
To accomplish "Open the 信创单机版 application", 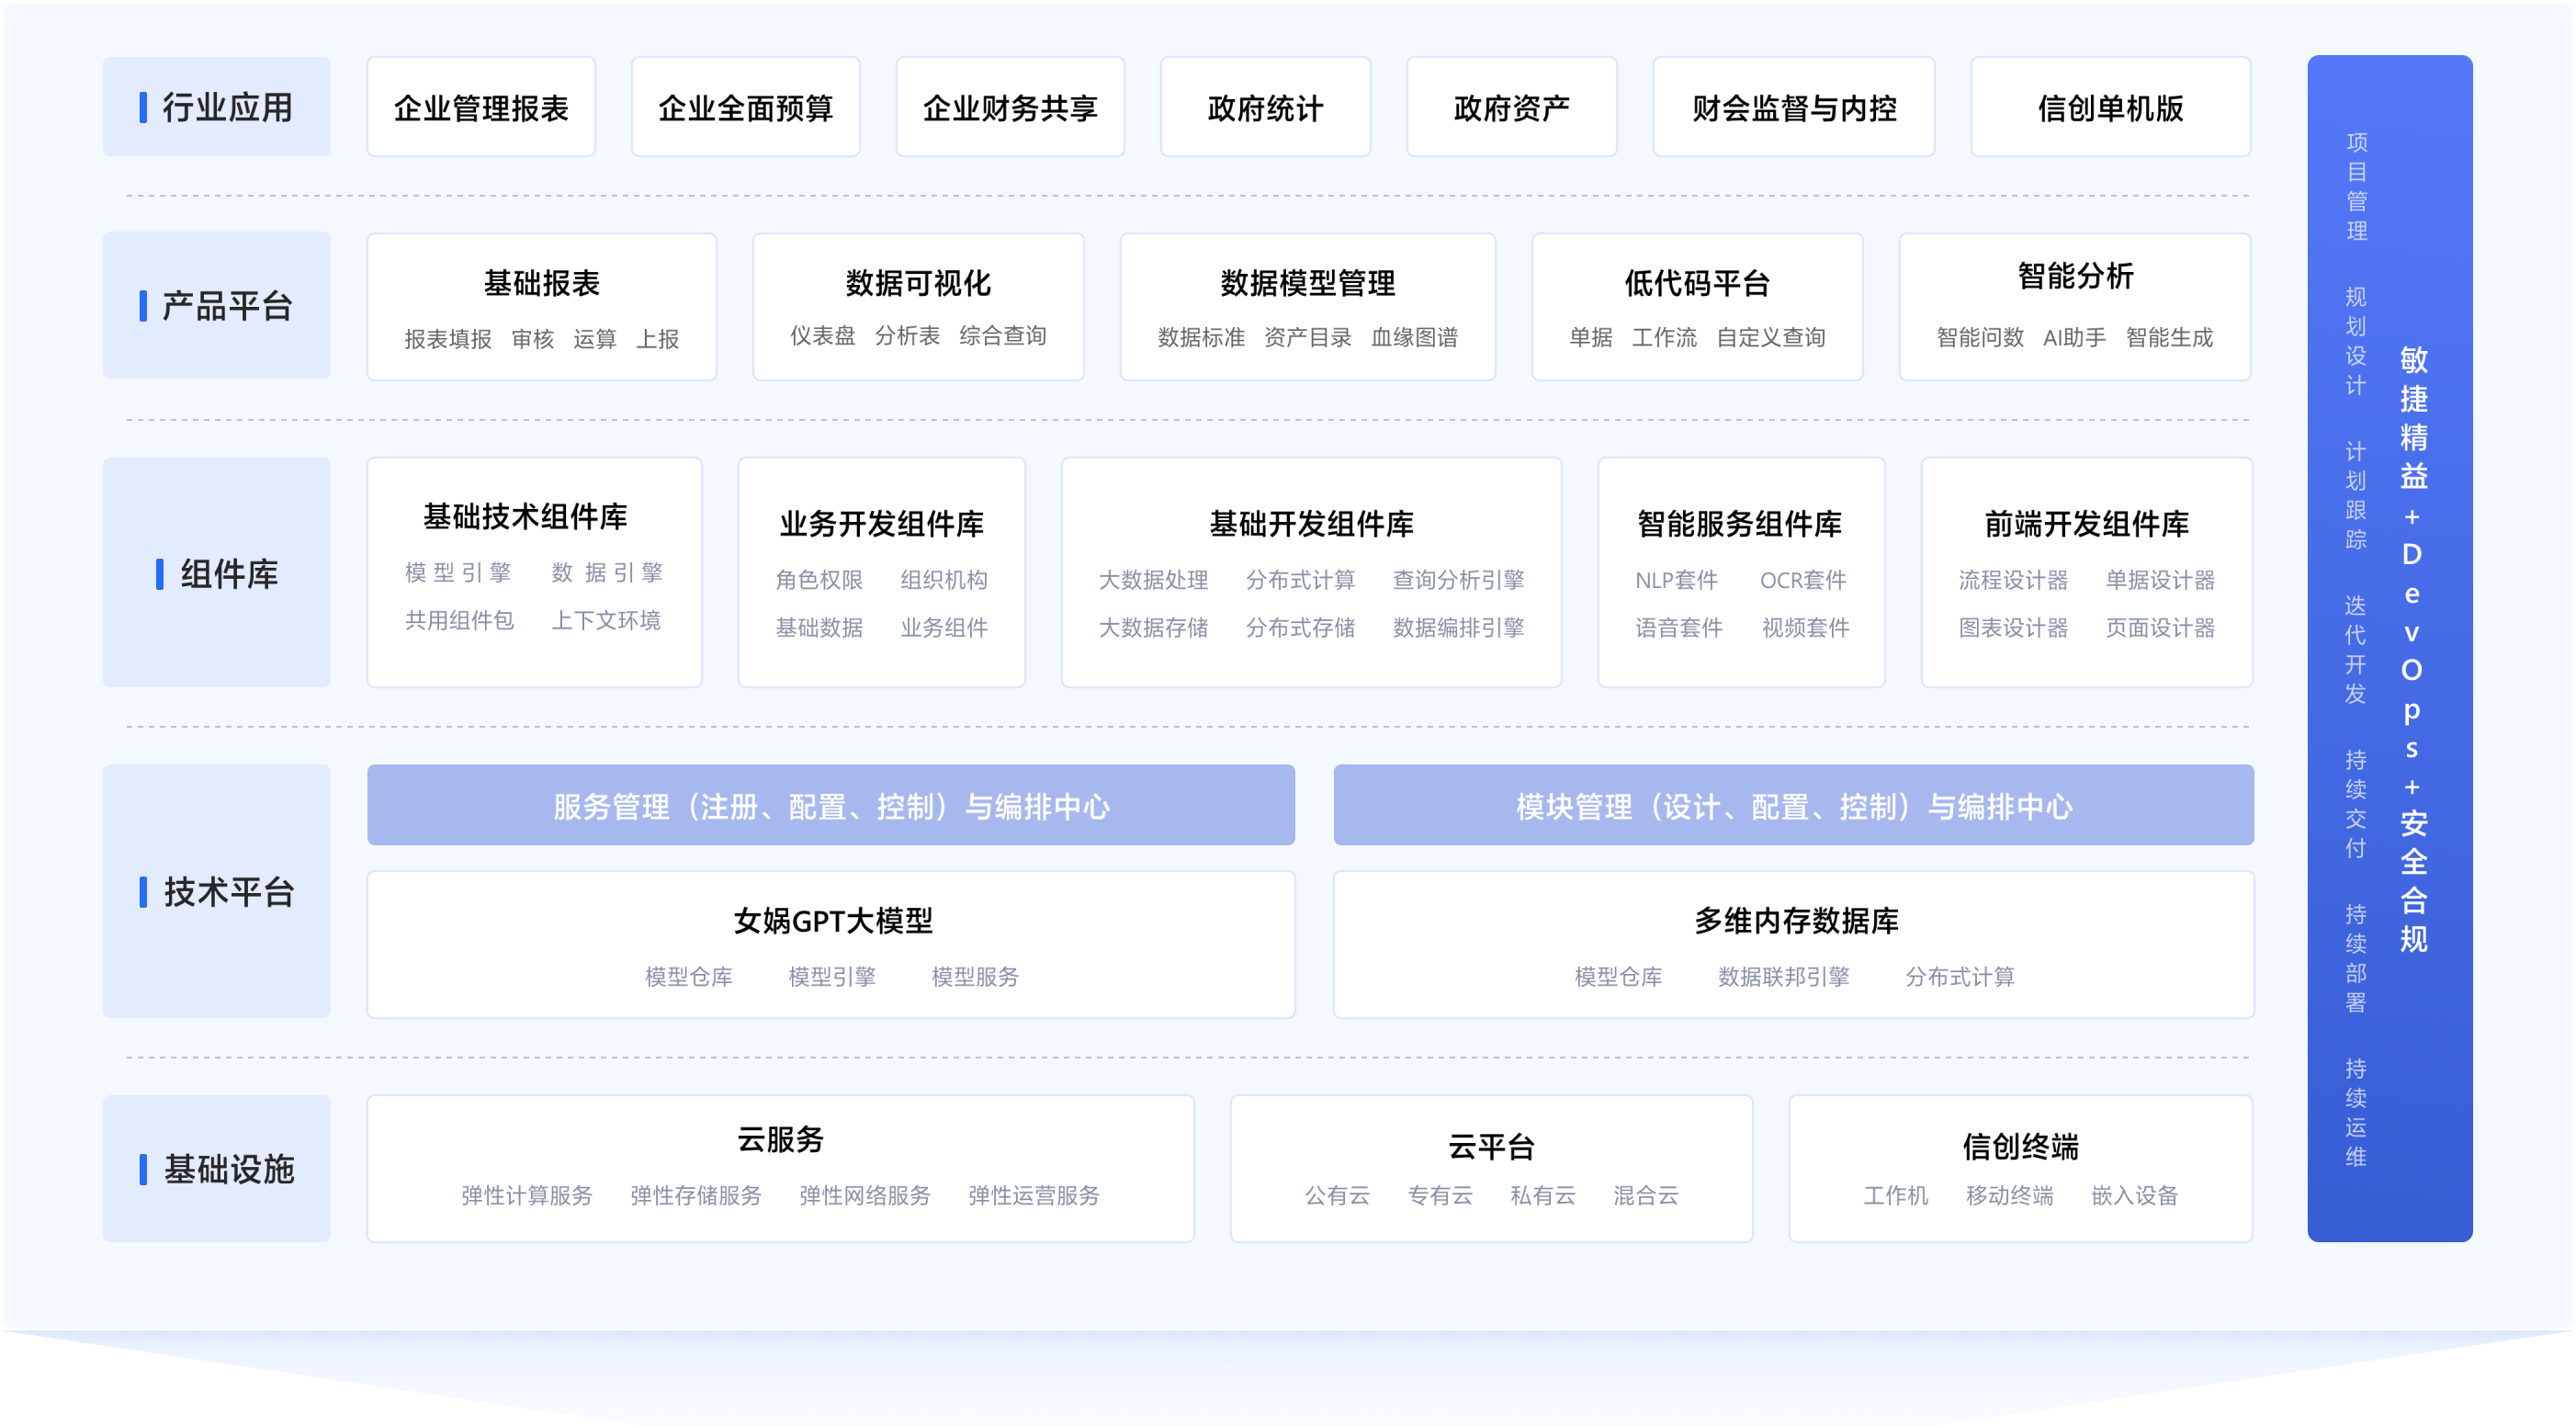I will pos(2110,106).
